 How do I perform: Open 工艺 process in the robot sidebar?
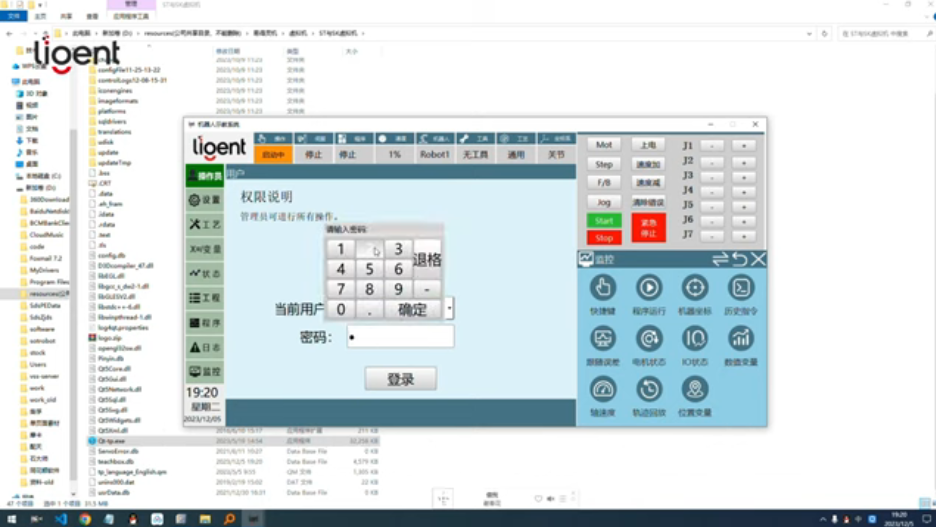pos(205,224)
